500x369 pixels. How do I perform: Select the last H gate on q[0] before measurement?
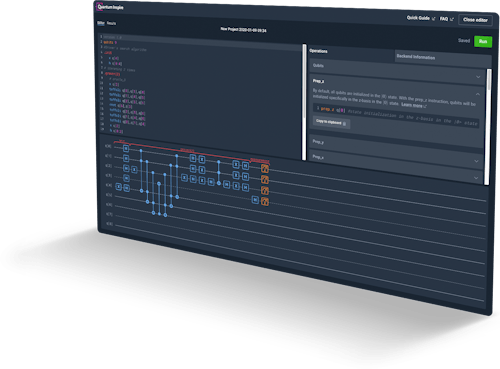pyautogui.click(x=245, y=165)
